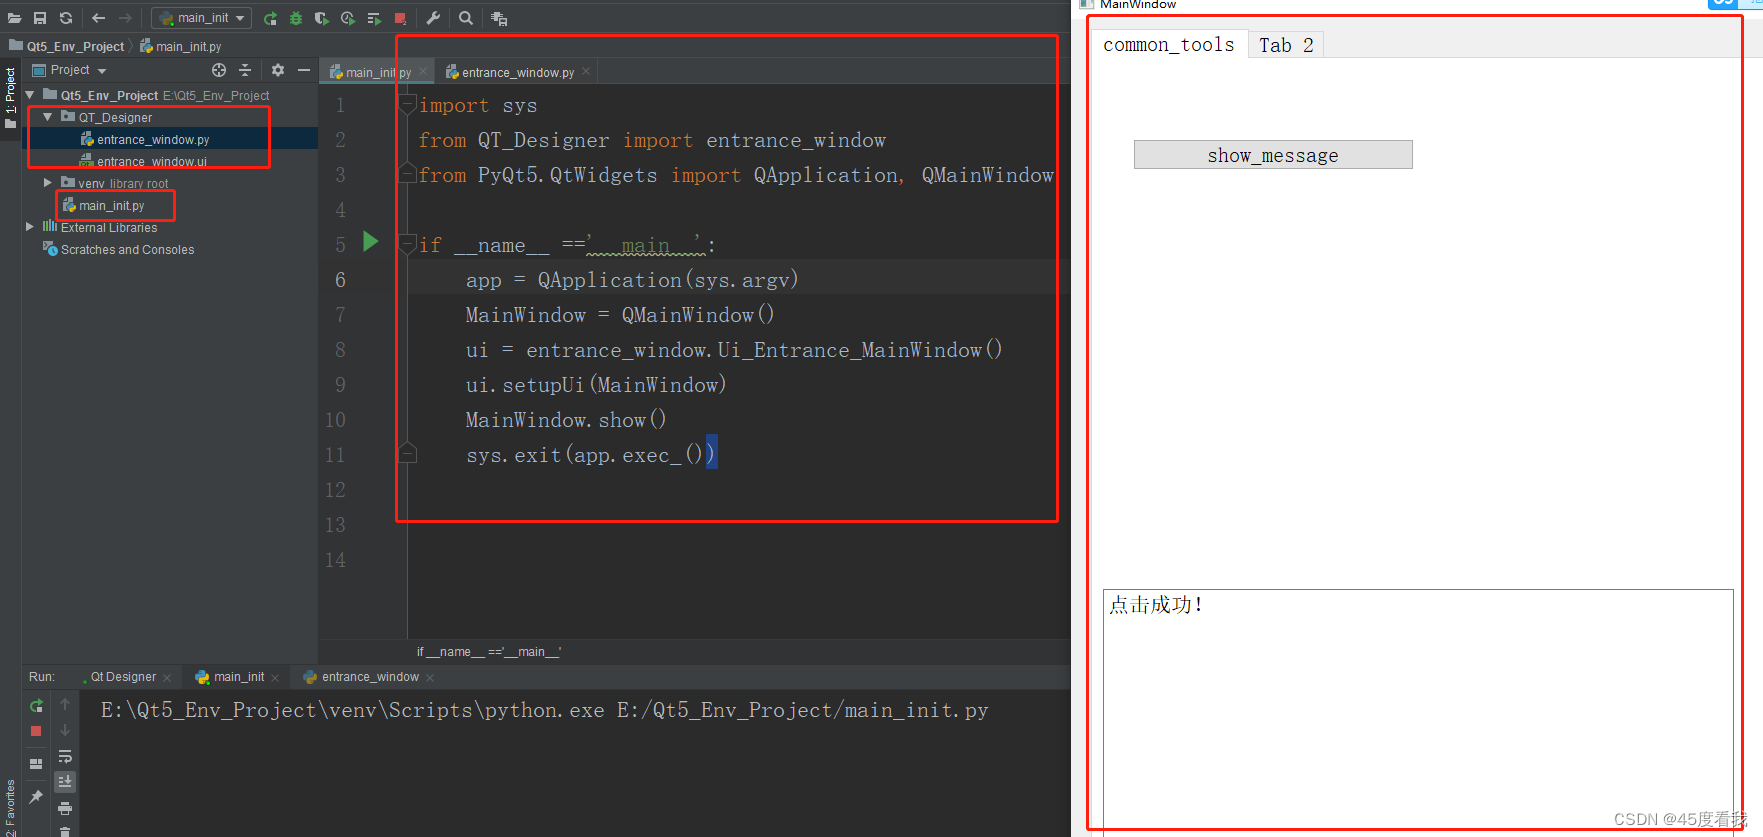Switch to entrance_window run tab
This screenshot has height=837, width=1763.
[370, 677]
